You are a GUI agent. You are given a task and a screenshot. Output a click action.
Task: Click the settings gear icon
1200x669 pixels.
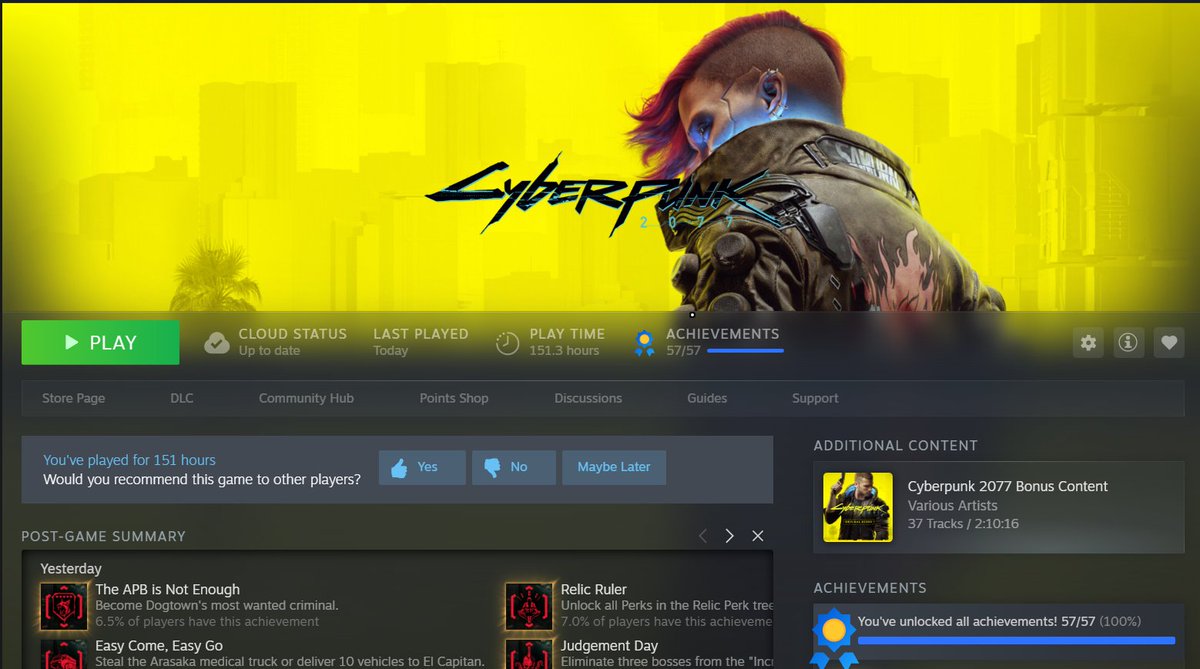click(1088, 343)
